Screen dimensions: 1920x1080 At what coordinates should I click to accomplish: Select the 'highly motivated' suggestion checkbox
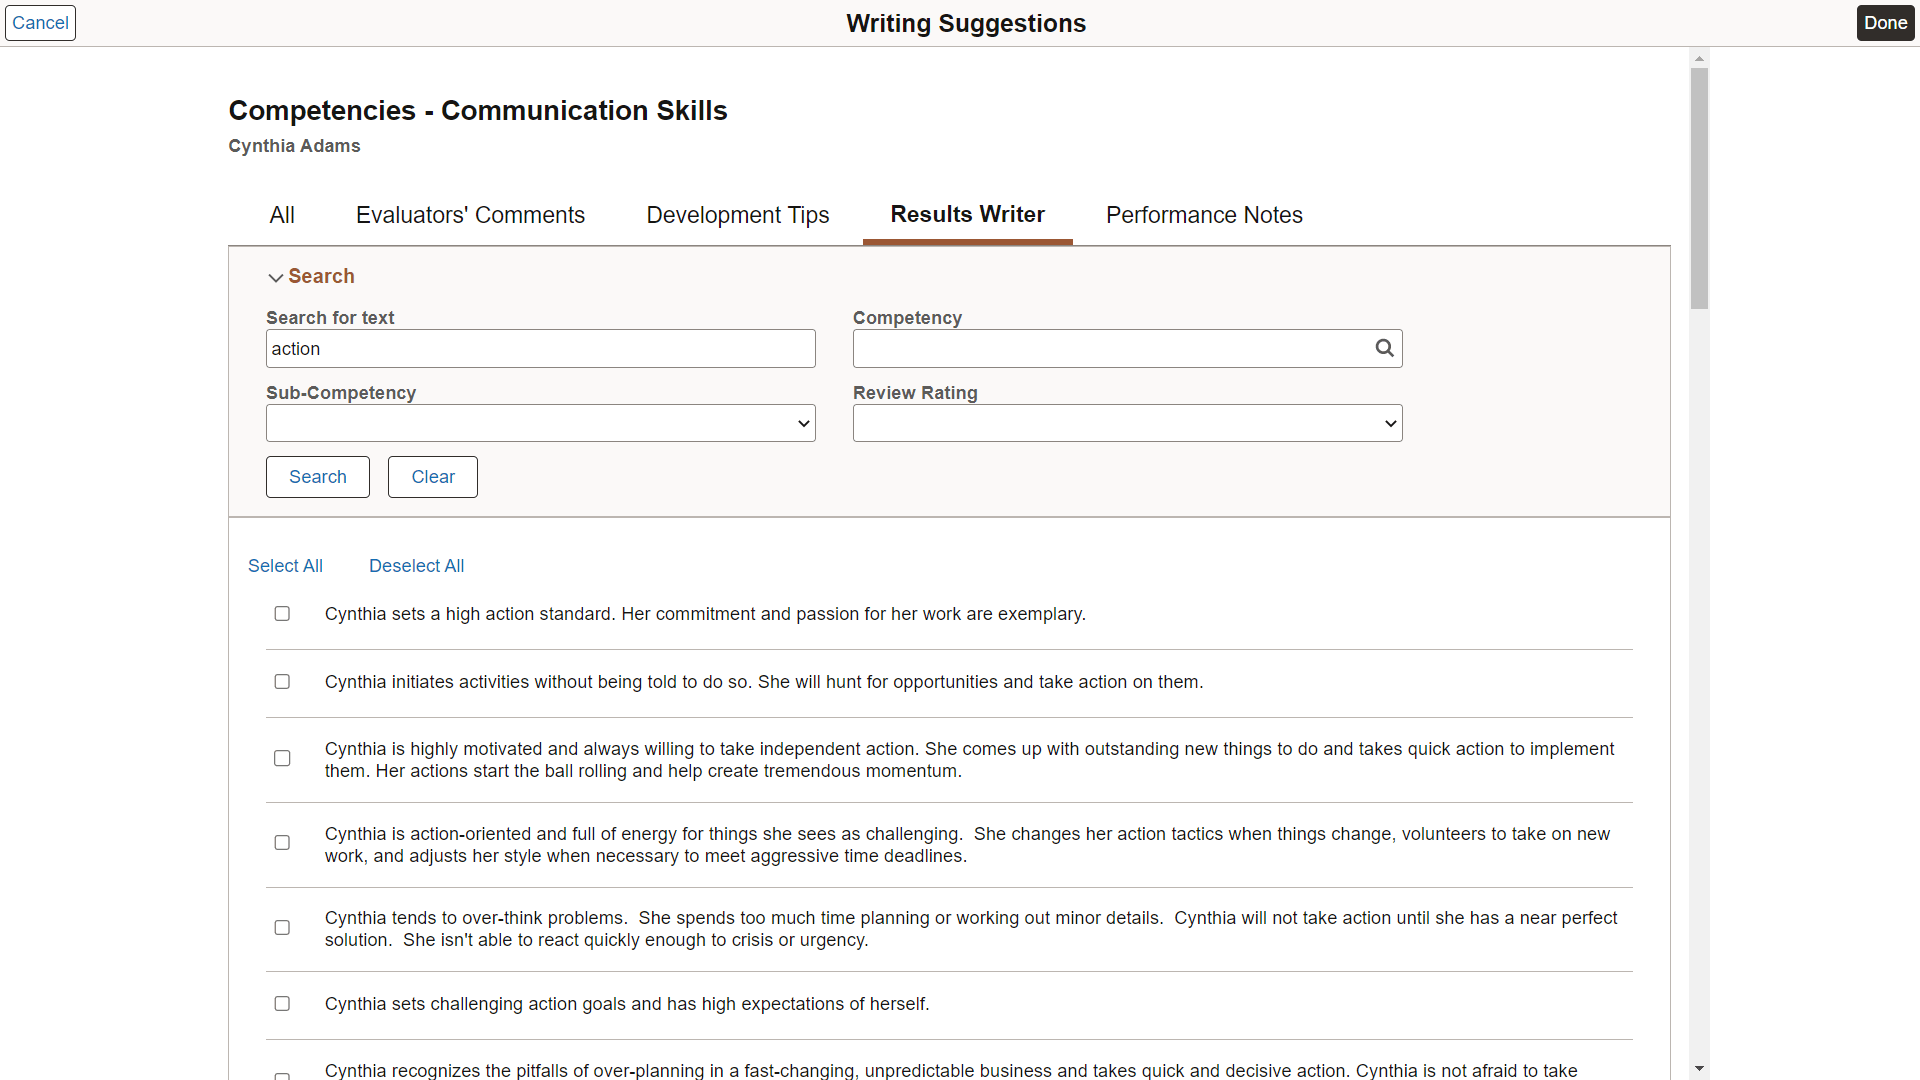pyautogui.click(x=282, y=759)
